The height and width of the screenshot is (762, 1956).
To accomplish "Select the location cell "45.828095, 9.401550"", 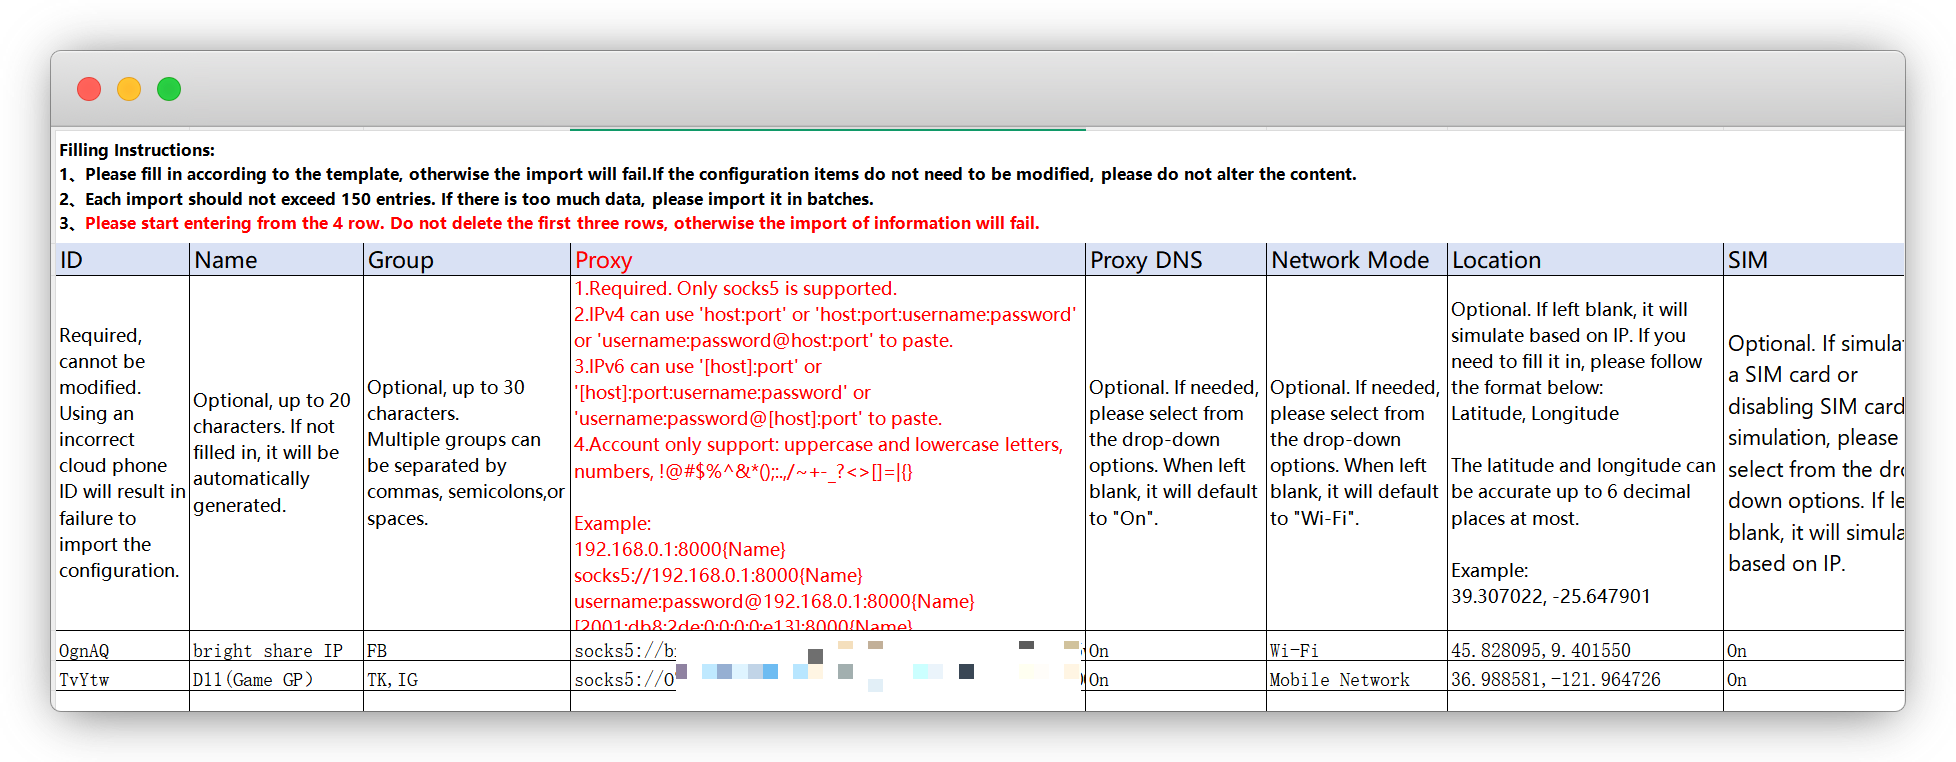I will click(1585, 646).
